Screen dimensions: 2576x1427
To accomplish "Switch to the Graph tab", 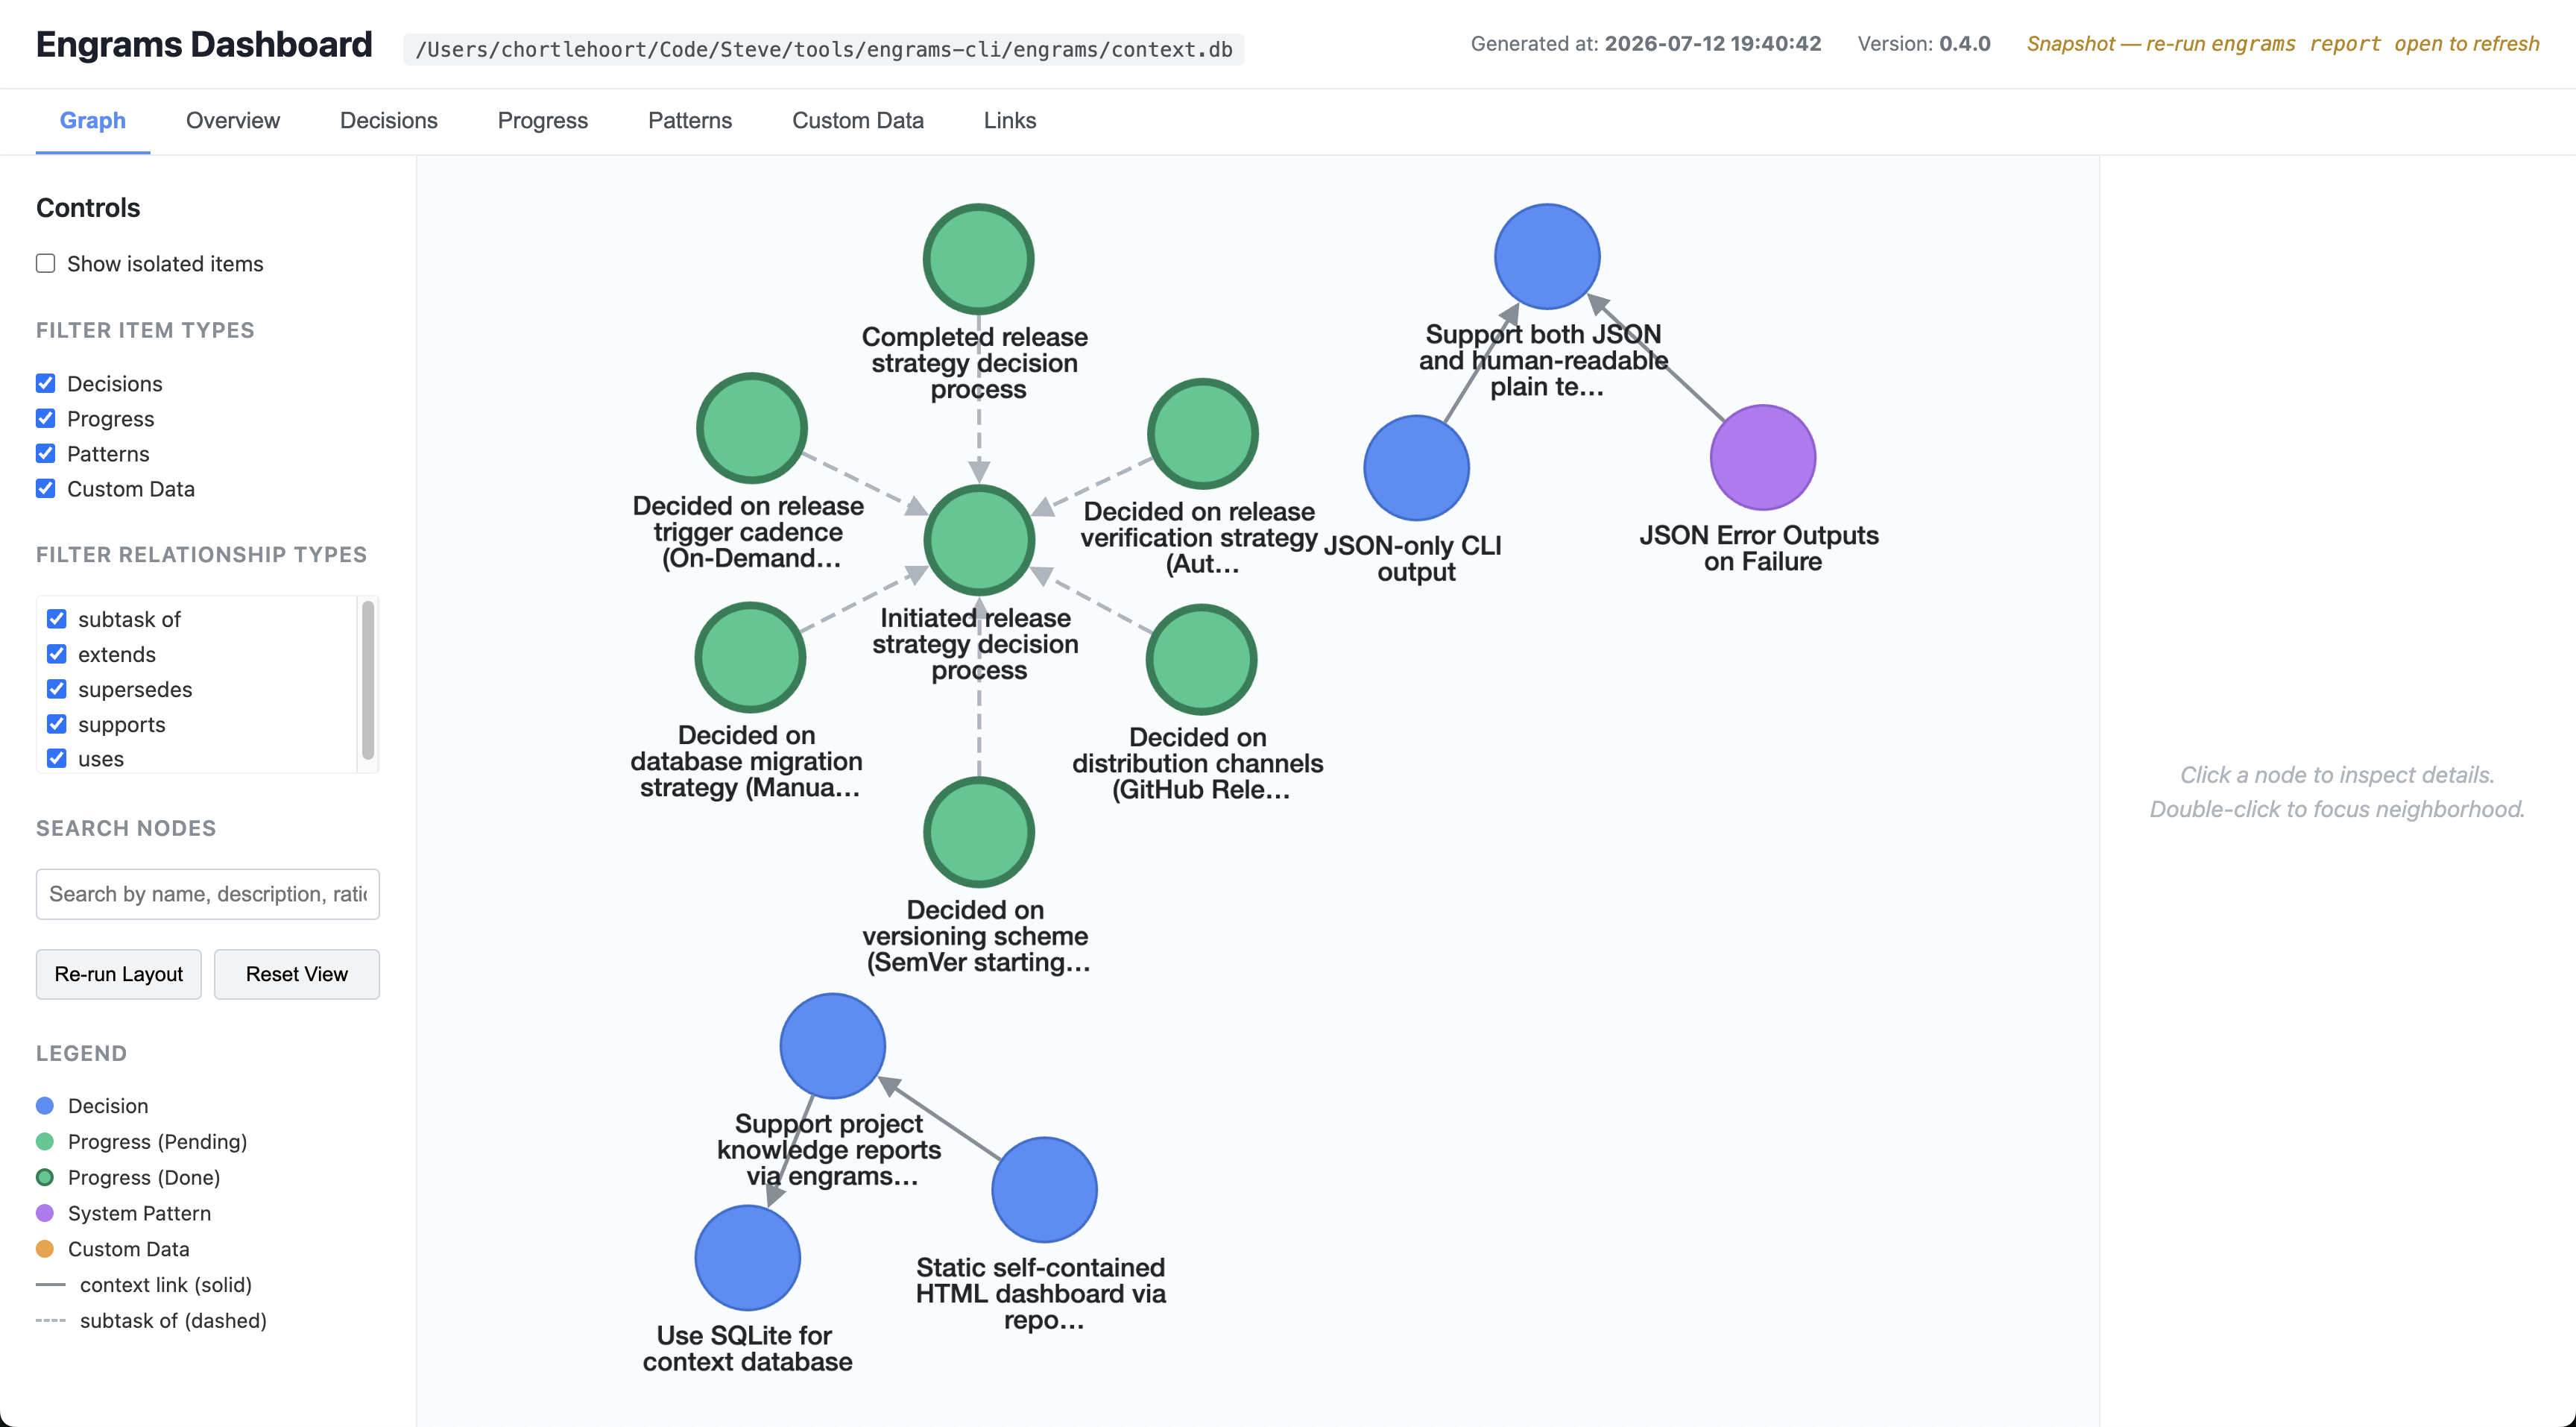I will pos(93,120).
